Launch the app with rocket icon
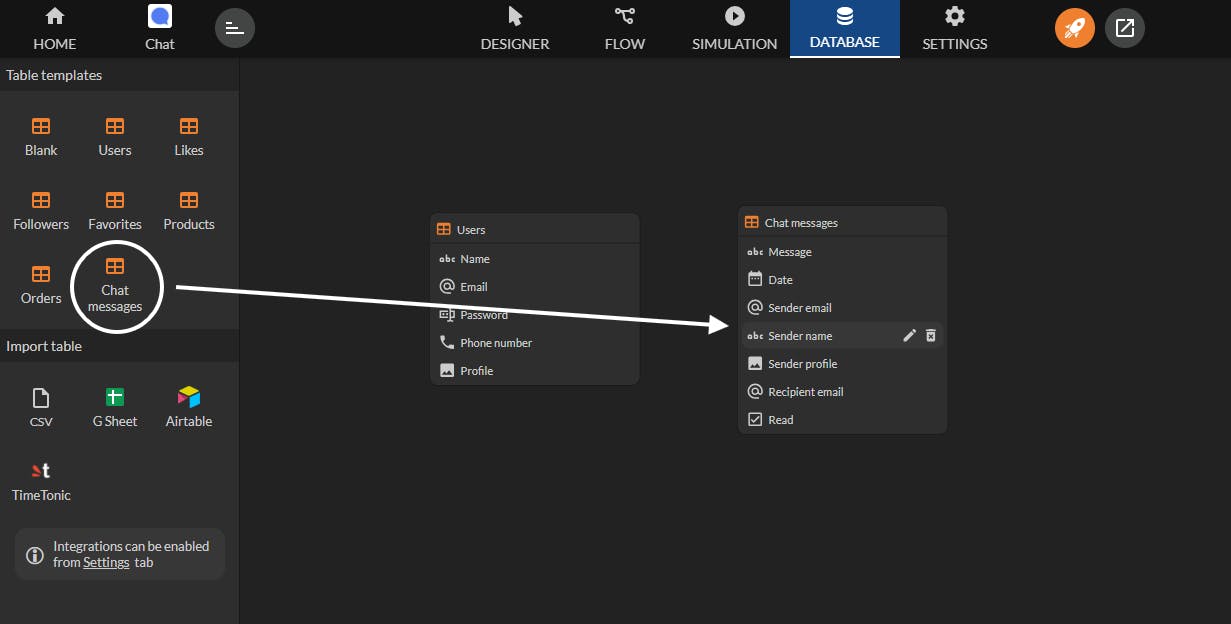This screenshot has width=1231, height=624. 1075,28
